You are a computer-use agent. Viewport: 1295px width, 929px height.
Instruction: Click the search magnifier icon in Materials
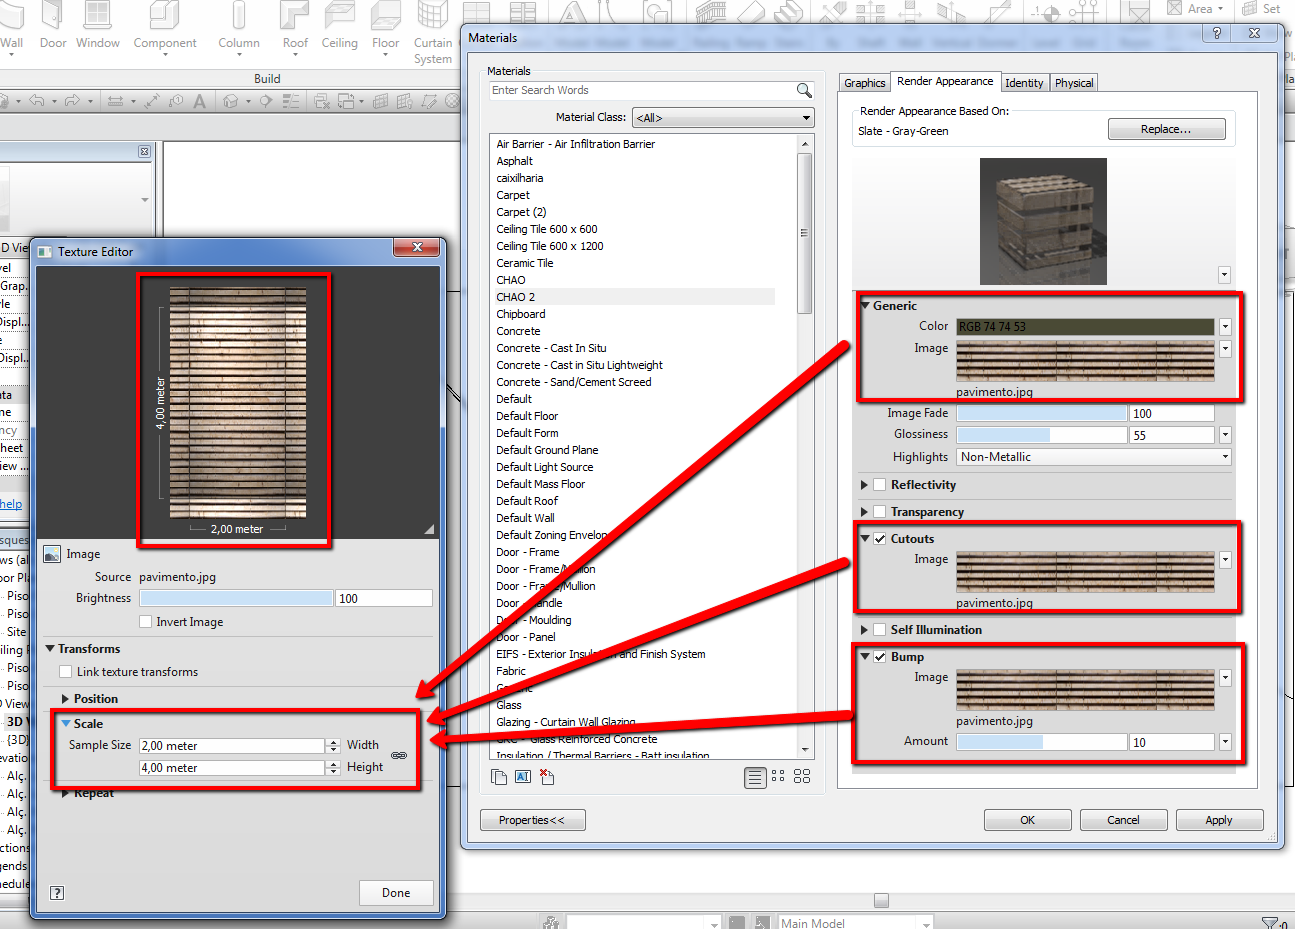point(804,91)
